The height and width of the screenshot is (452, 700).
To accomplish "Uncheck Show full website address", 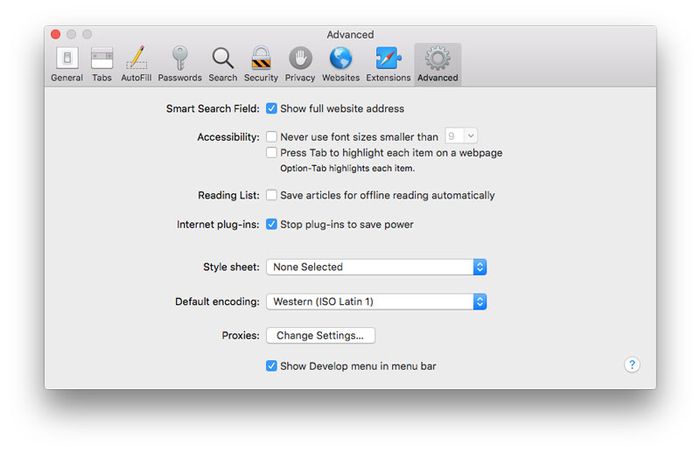I will click(x=271, y=109).
